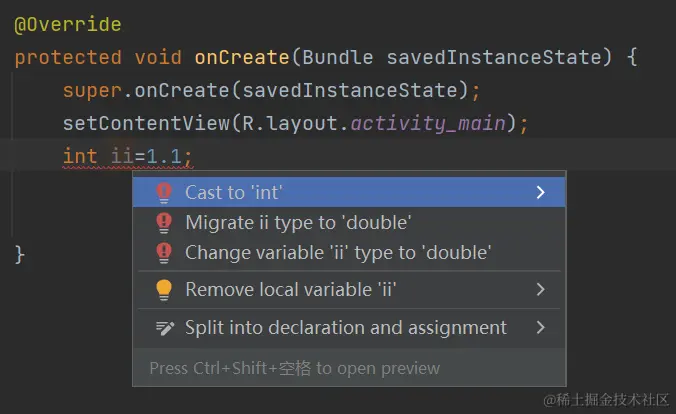Click the Press Ctrl+Shift to open preview hint

click(x=294, y=368)
